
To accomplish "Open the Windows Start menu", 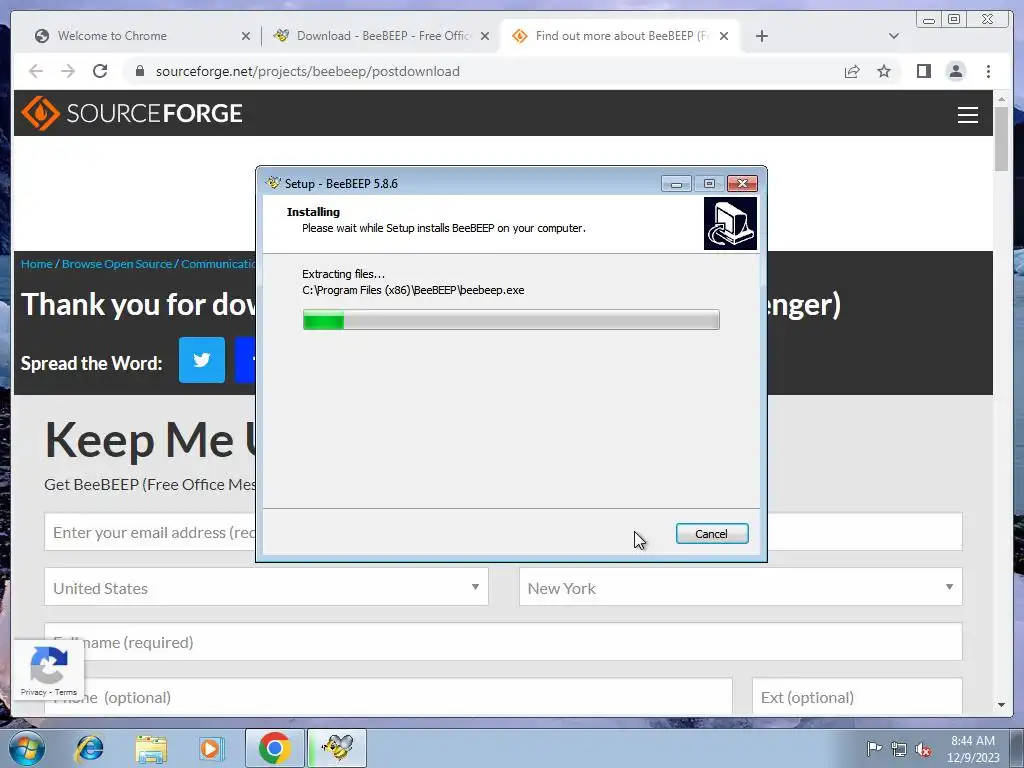I will [x=27, y=748].
